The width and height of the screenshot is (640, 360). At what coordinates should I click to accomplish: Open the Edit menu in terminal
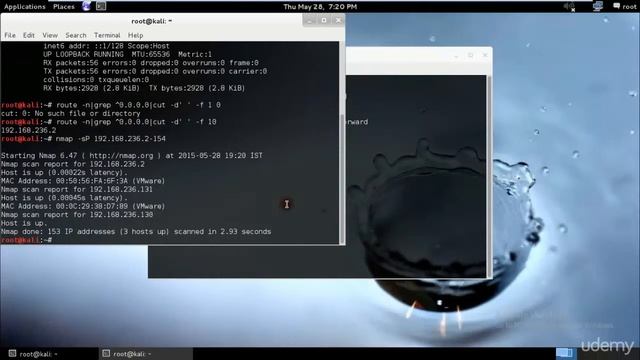(29, 35)
